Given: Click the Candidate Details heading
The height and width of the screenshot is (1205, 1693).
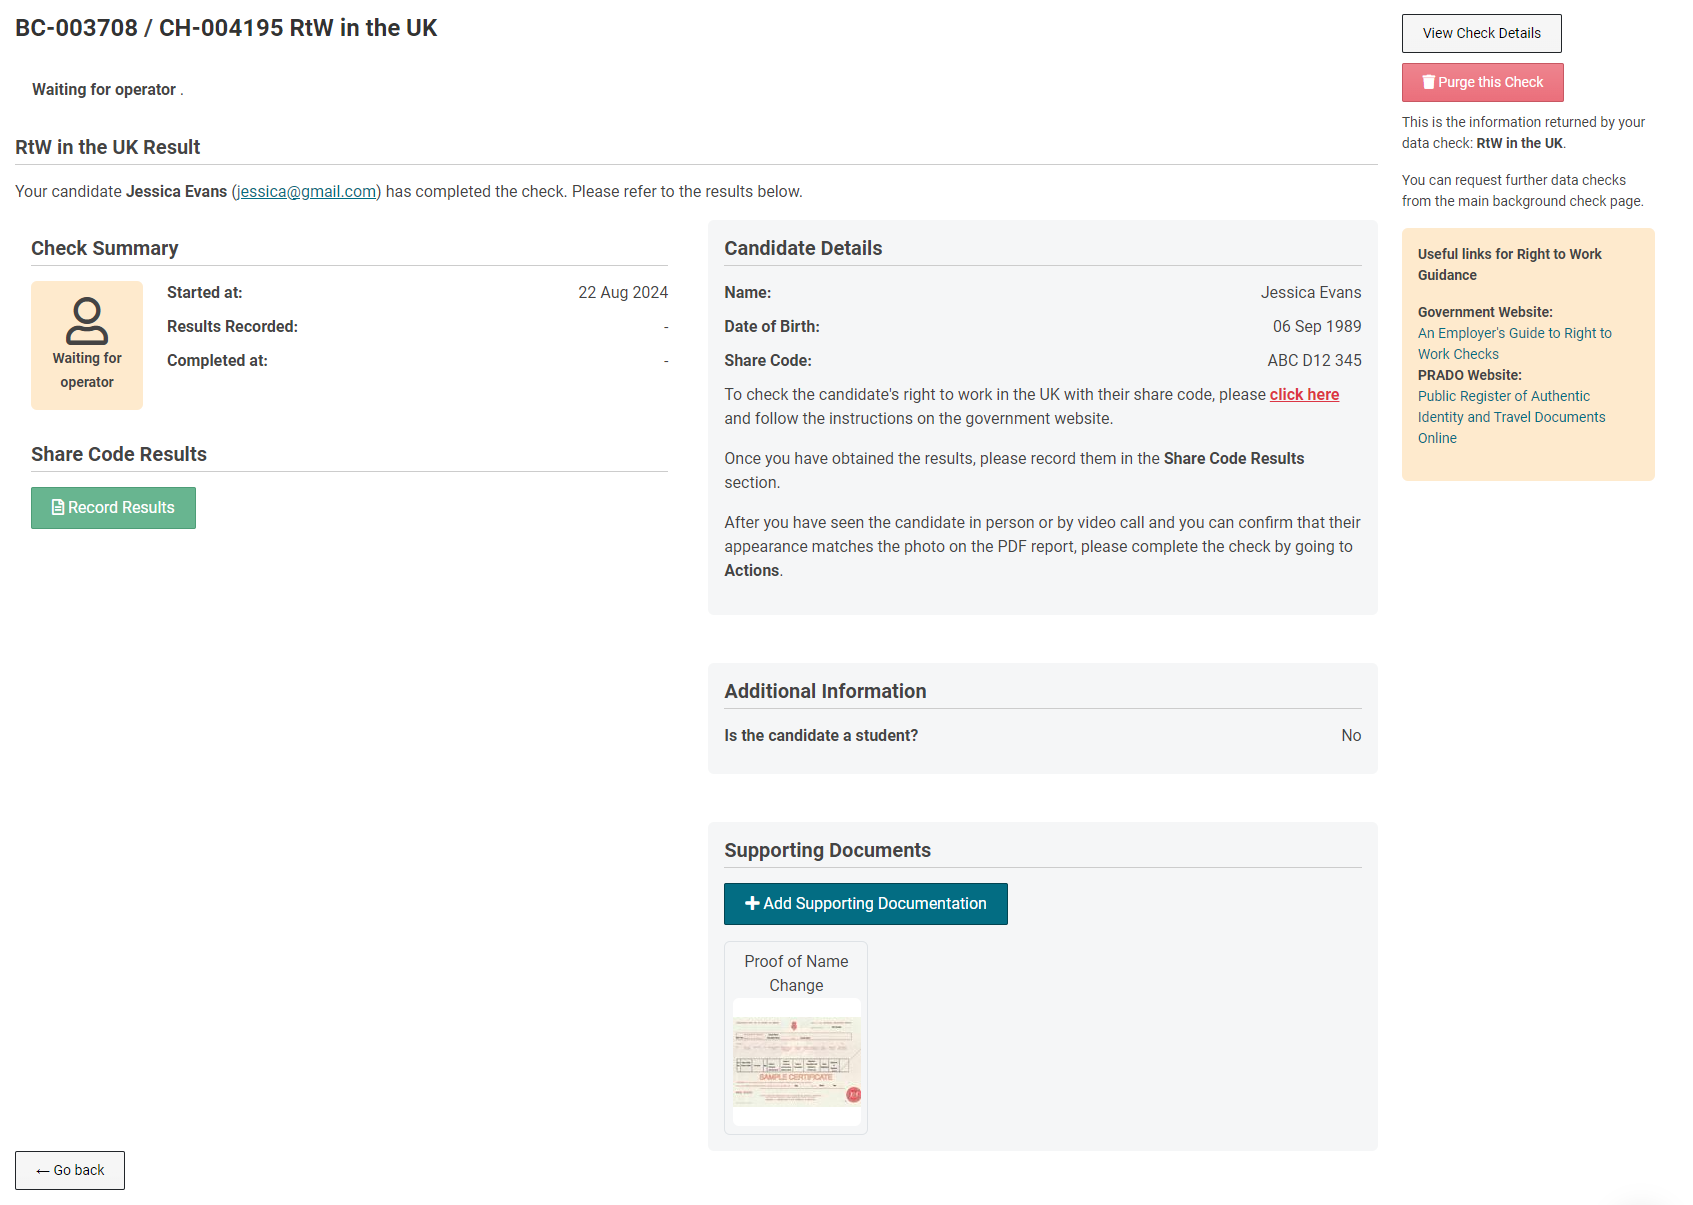Looking at the screenshot, I should 803,248.
